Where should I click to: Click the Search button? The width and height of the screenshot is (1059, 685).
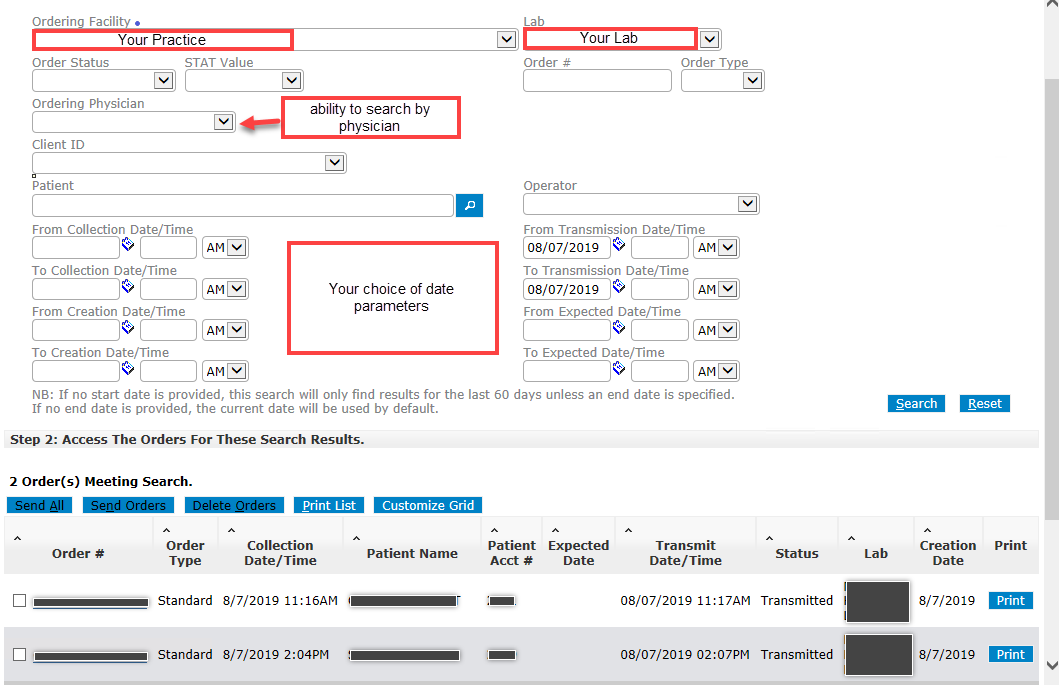click(x=916, y=403)
